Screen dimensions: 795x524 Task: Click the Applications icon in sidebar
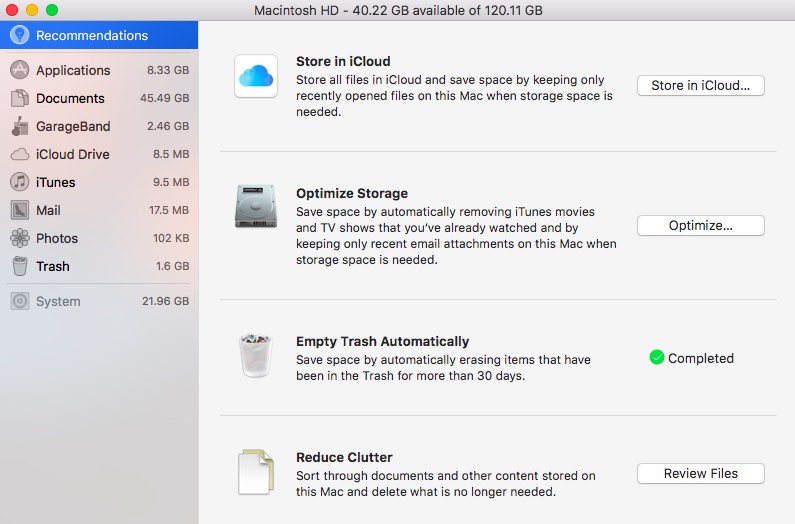19,70
